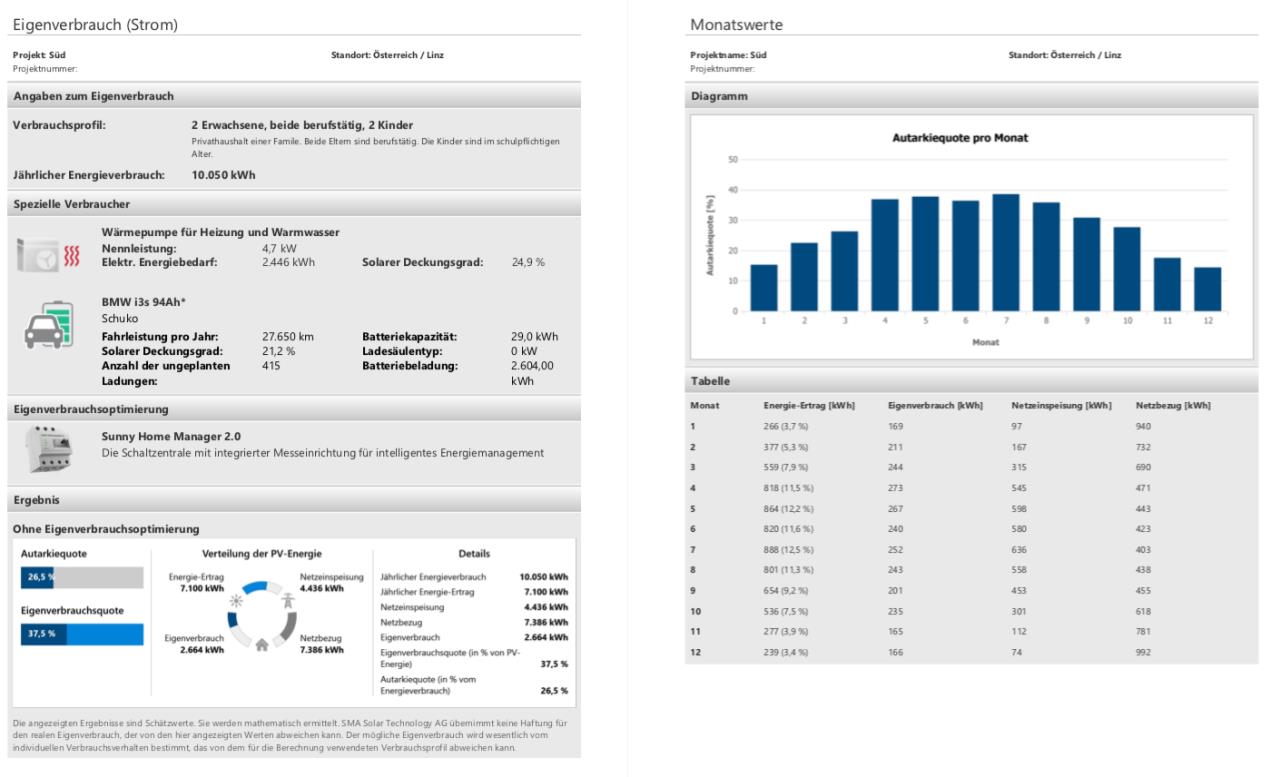This screenshot has height=777, width=1280.
Task: Click the 'Projektname: Süd' label
Action: 729,54
